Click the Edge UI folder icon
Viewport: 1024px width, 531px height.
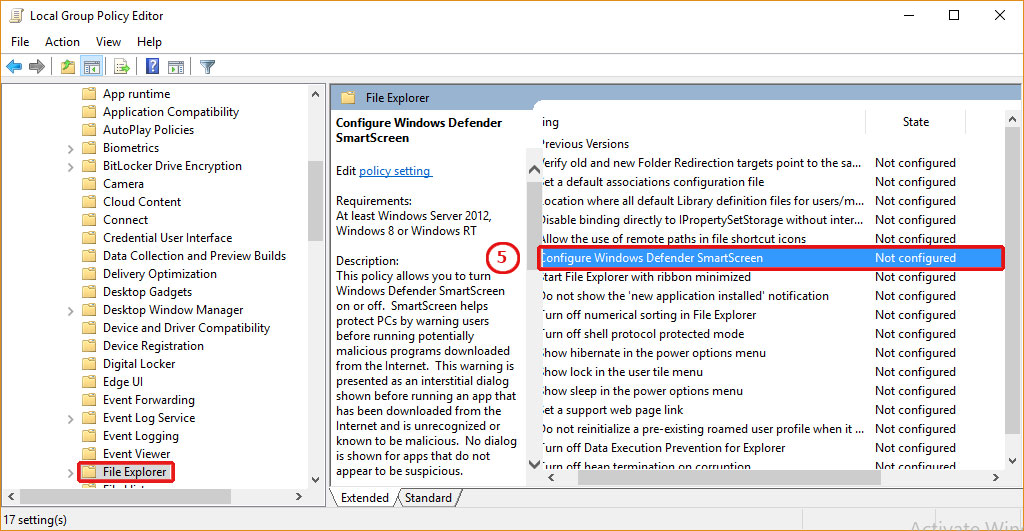[89, 382]
